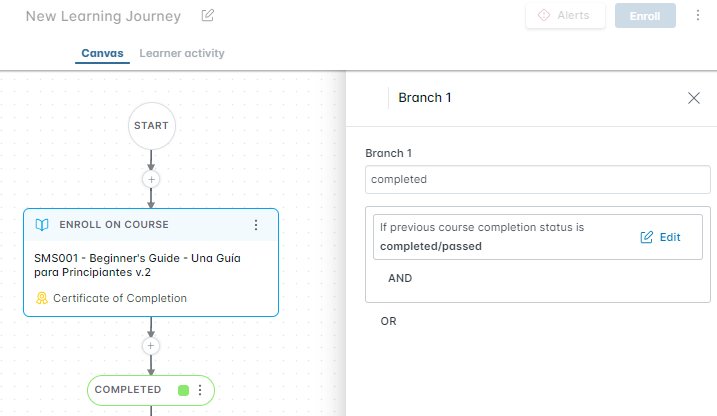The image size is (717, 416).
Task: Click the book icon on the course card
Action: pyautogui.click(x=42, y=225)
